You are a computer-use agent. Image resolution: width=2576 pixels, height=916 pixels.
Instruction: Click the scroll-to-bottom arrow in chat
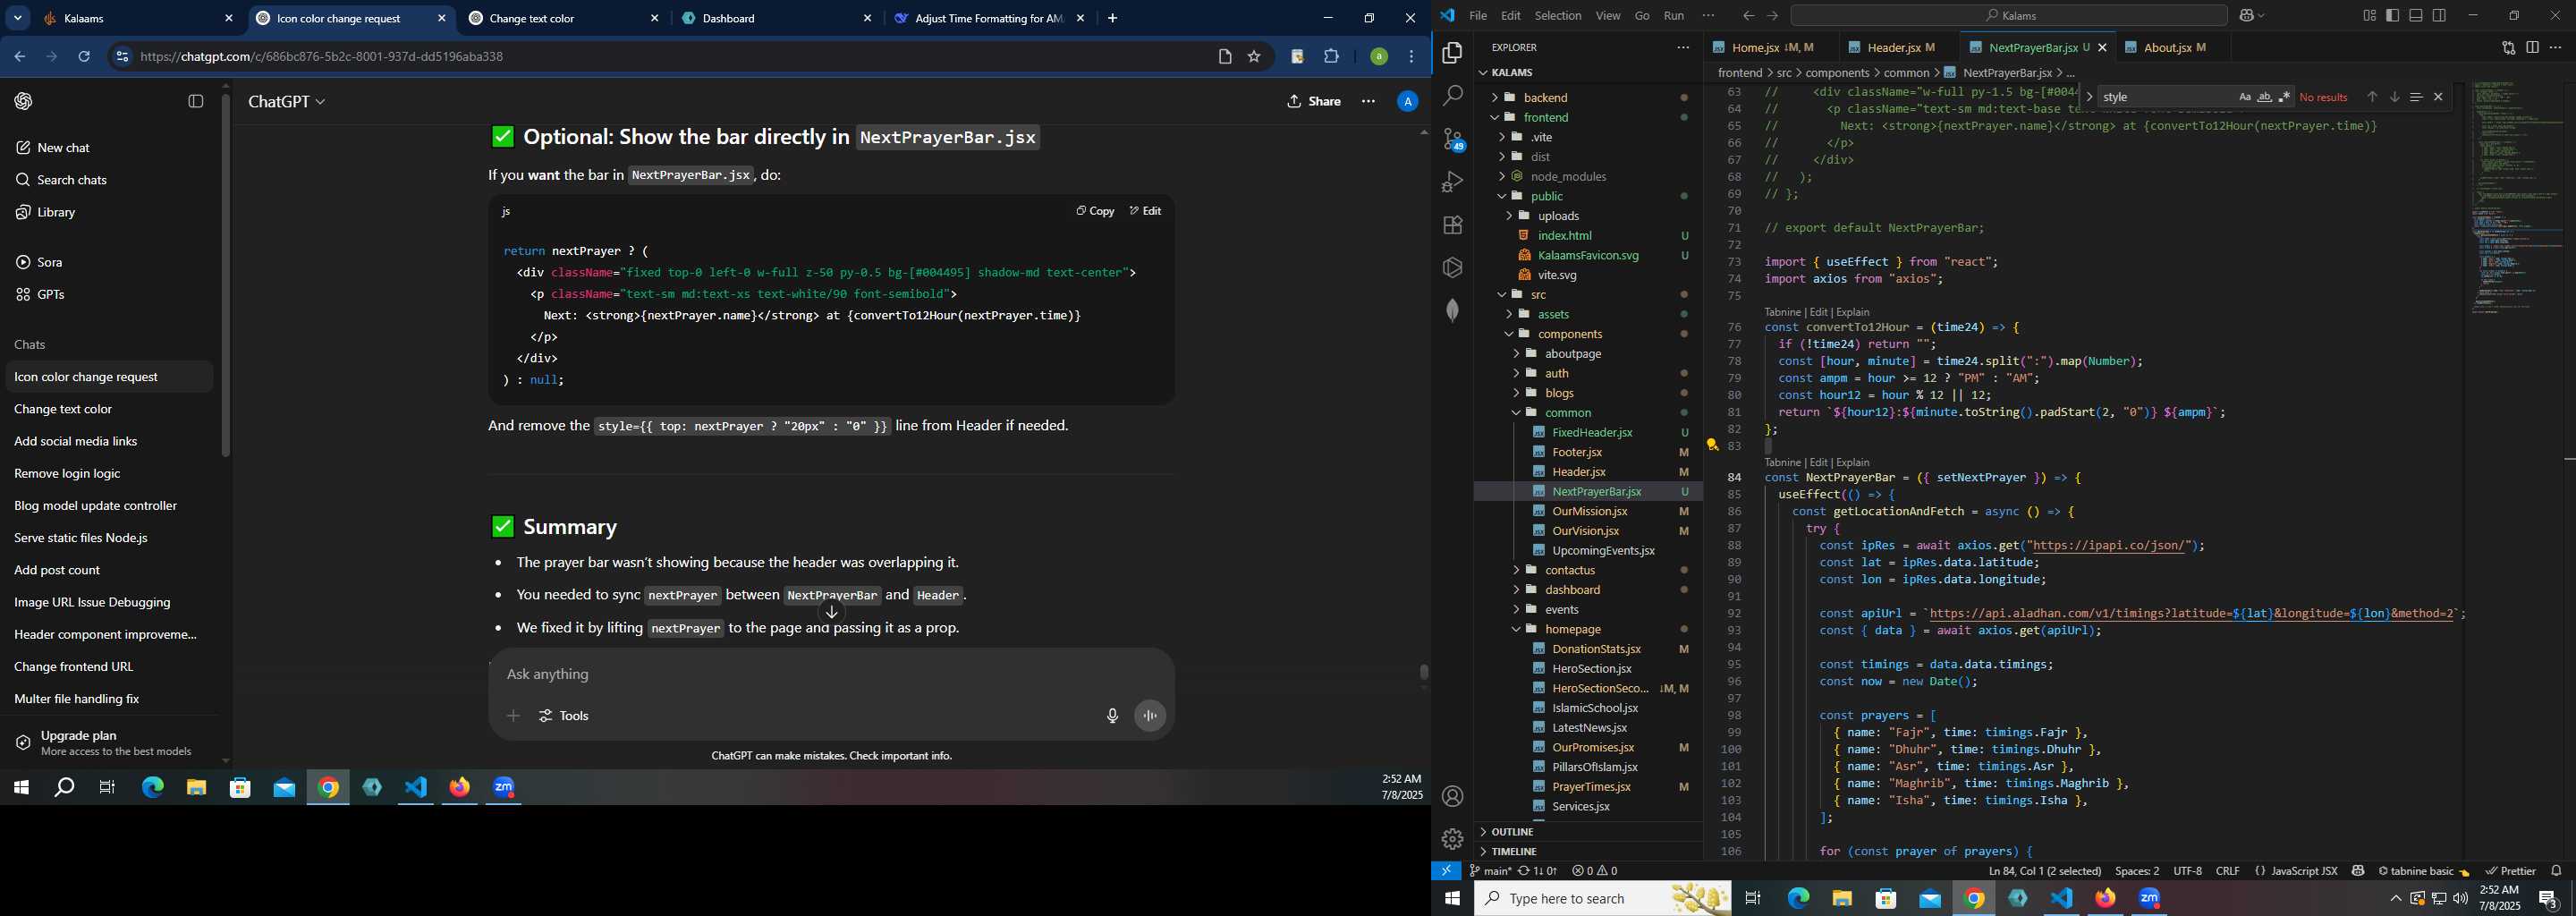tap(832, 612)
